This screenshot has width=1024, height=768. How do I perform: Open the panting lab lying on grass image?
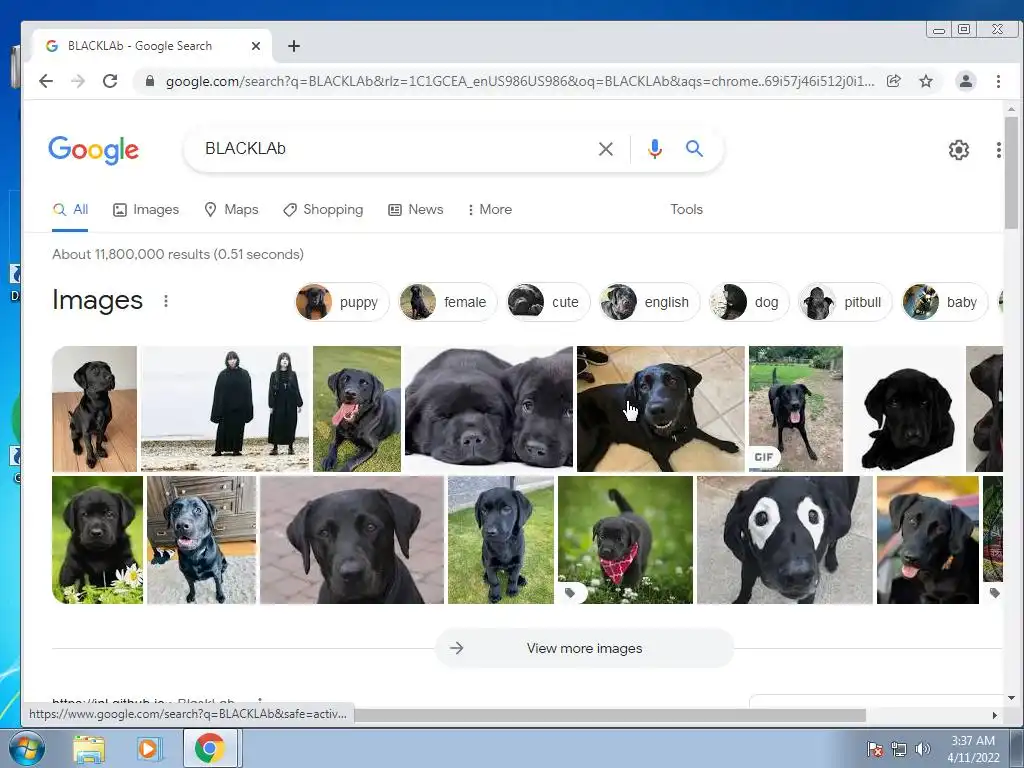[x=357, y=409]
